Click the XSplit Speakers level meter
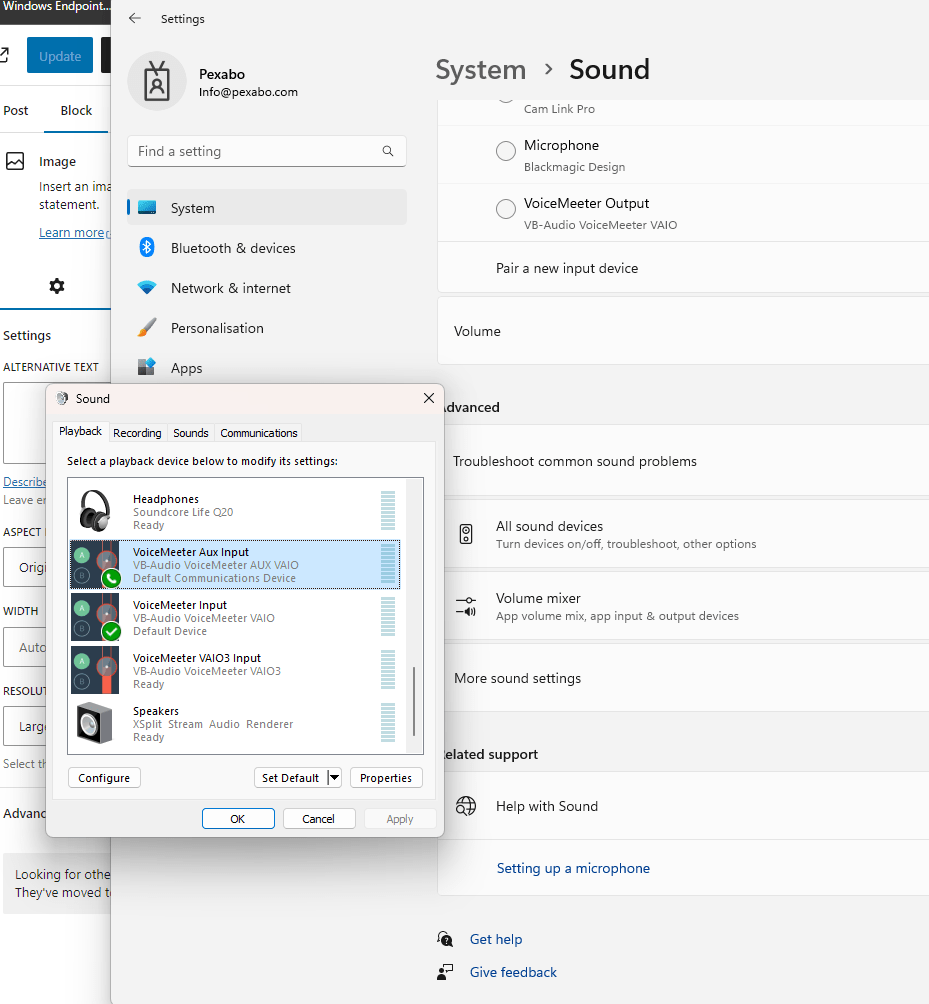The height and width of the screenshot is (1004, 929). click(387, 722)
